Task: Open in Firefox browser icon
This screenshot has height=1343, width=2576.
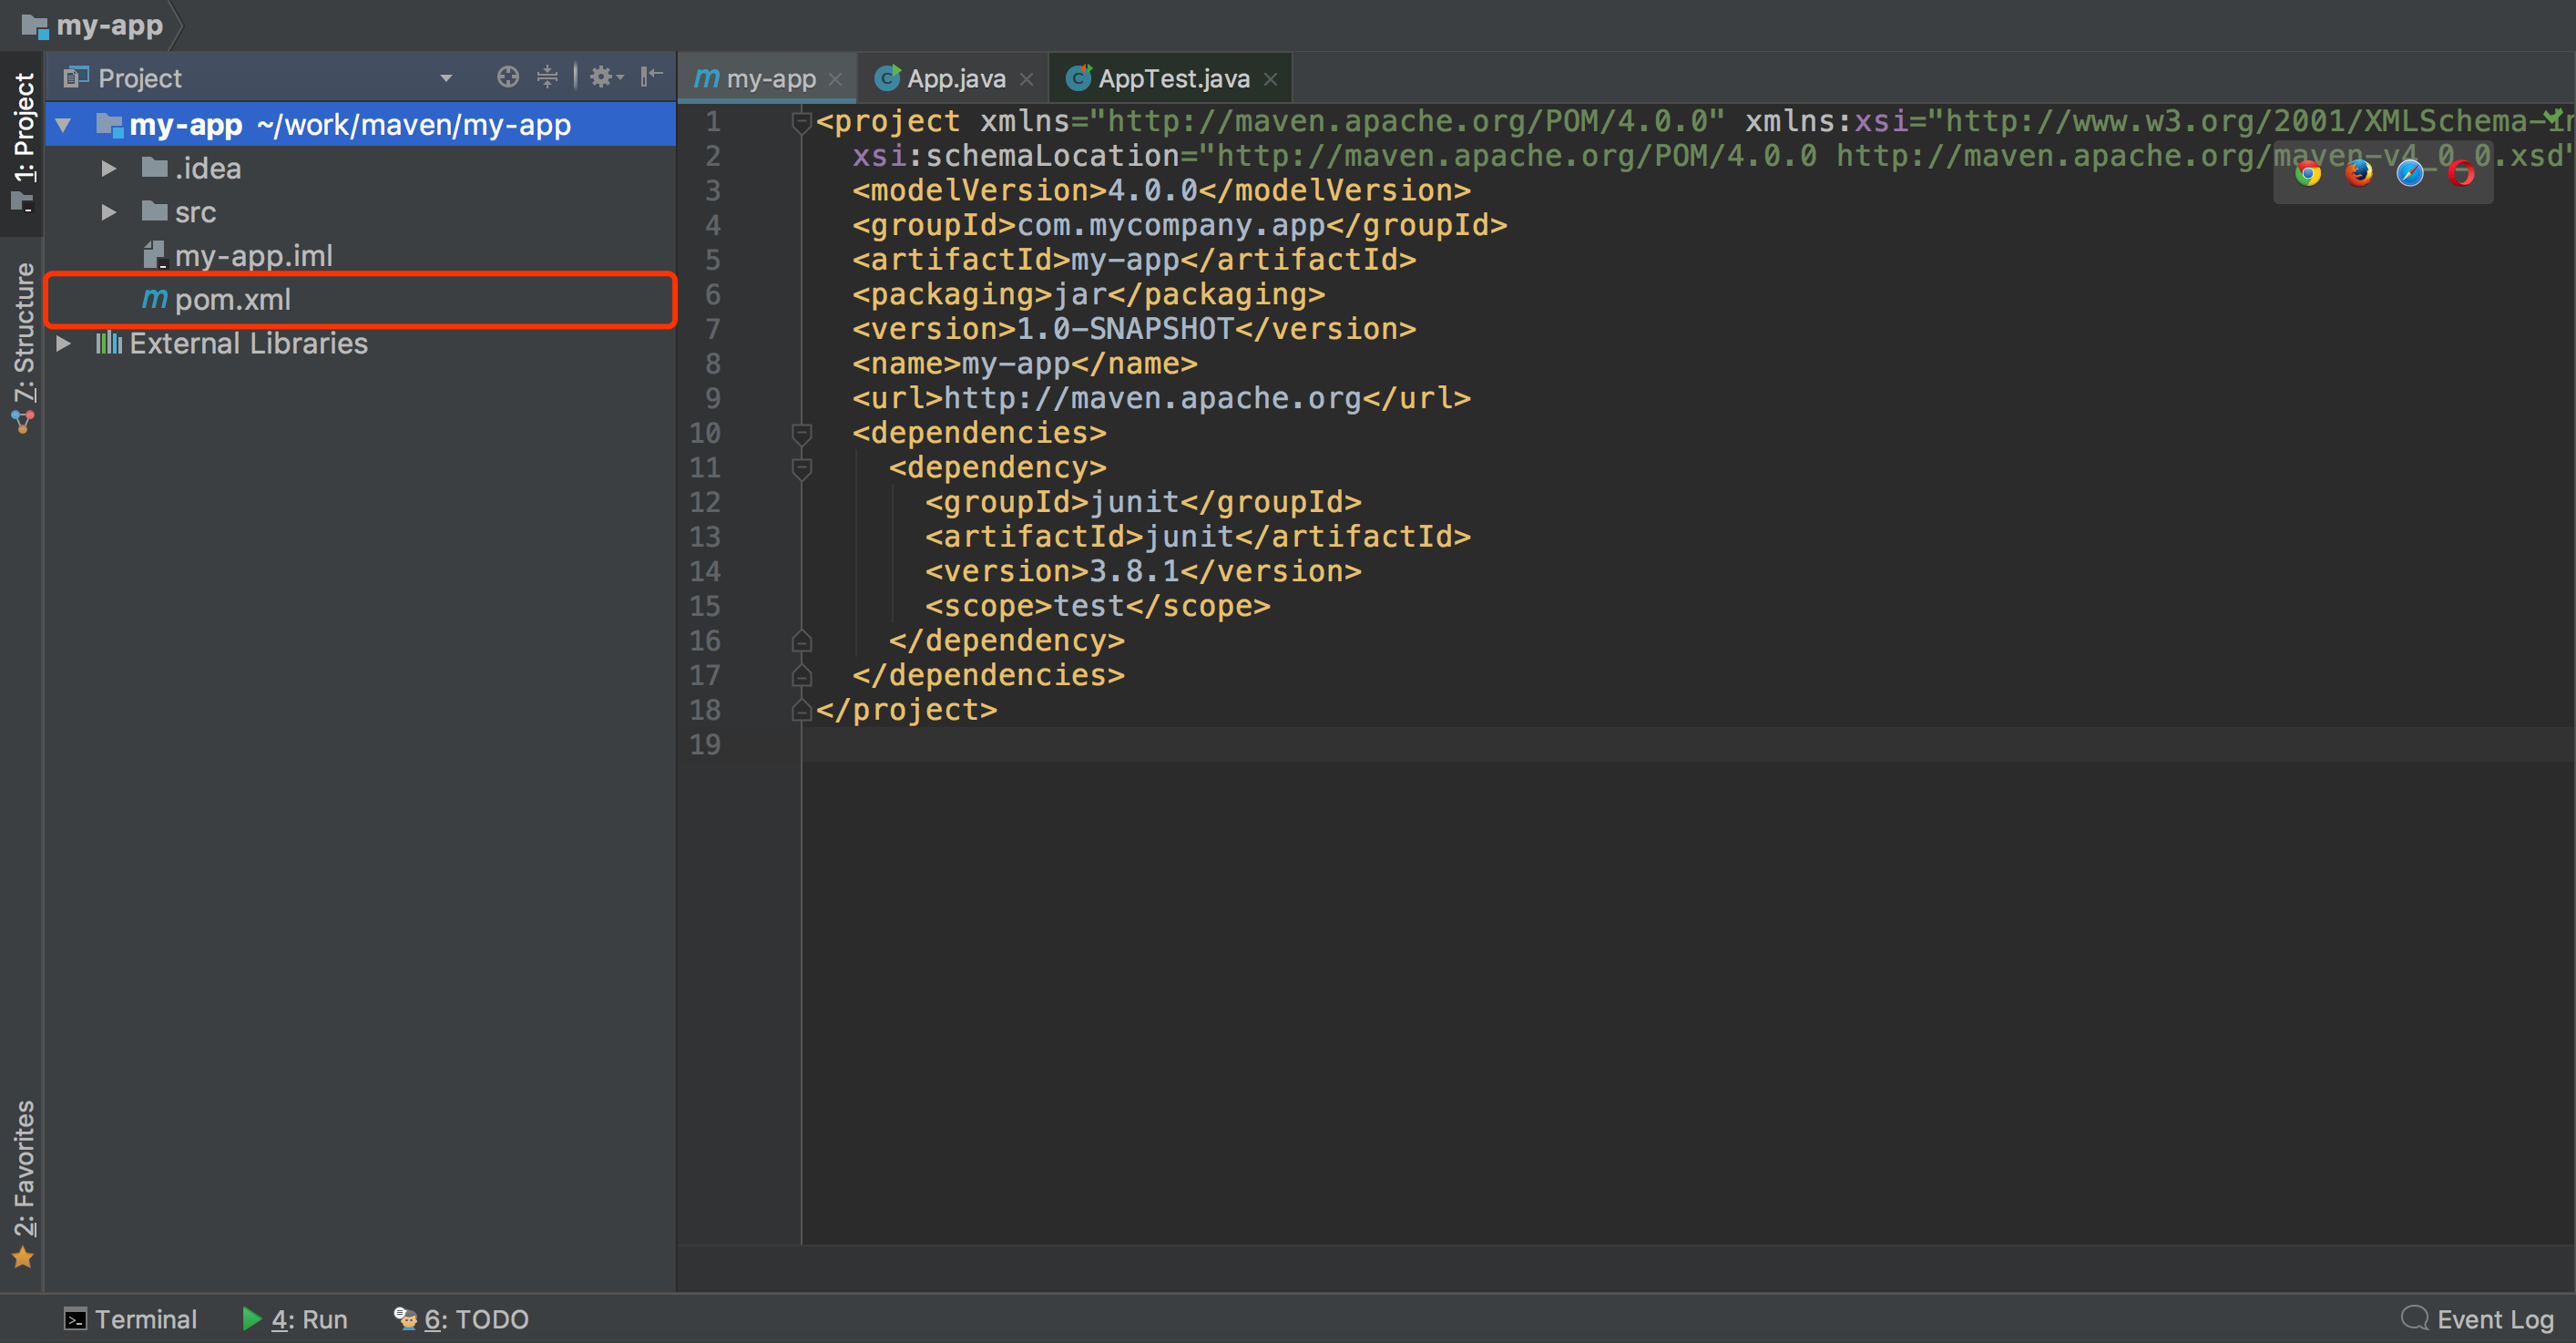Action: (x=2359, y=174)
